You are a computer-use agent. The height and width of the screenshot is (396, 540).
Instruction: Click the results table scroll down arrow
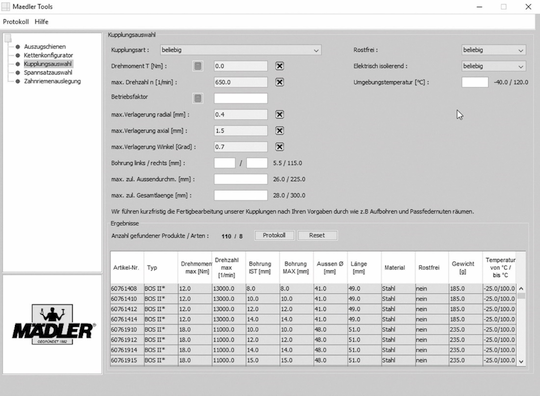pos(521,361)
